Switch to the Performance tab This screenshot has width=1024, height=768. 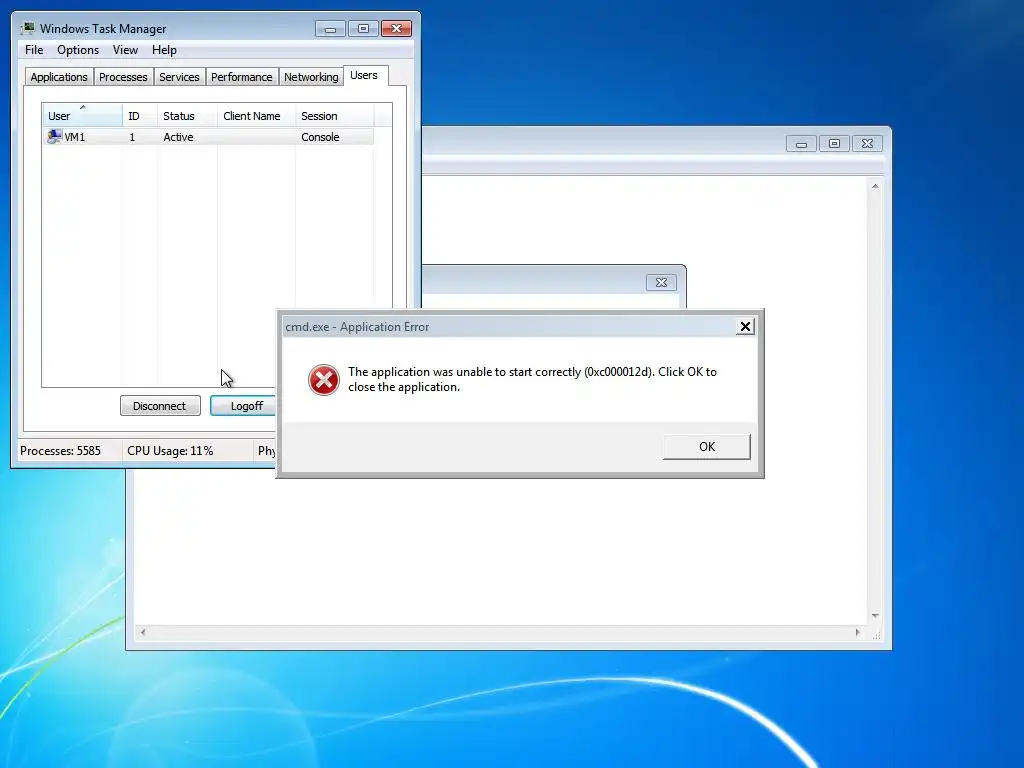(x=242, y=77)
